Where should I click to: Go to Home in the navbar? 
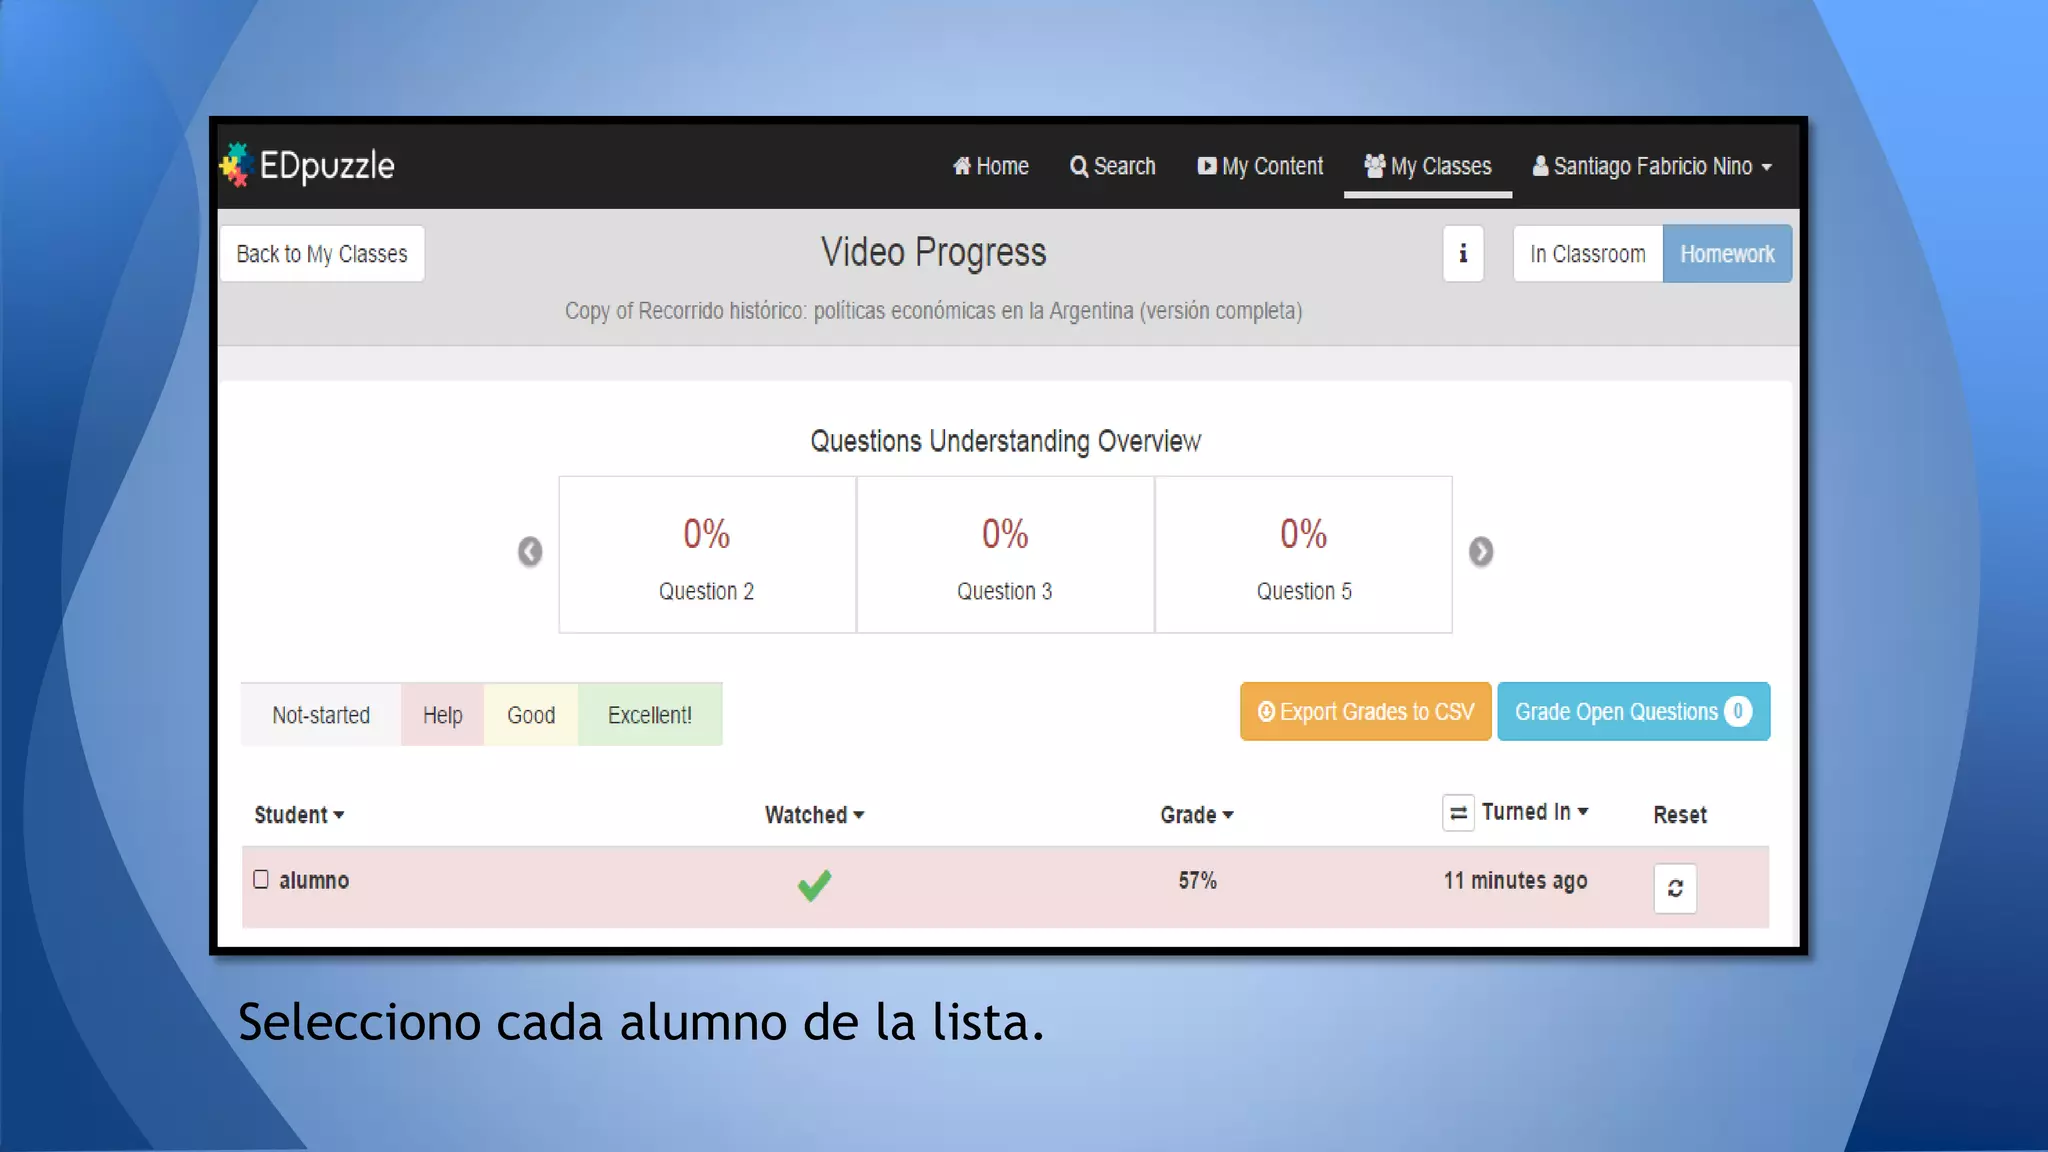990,166
